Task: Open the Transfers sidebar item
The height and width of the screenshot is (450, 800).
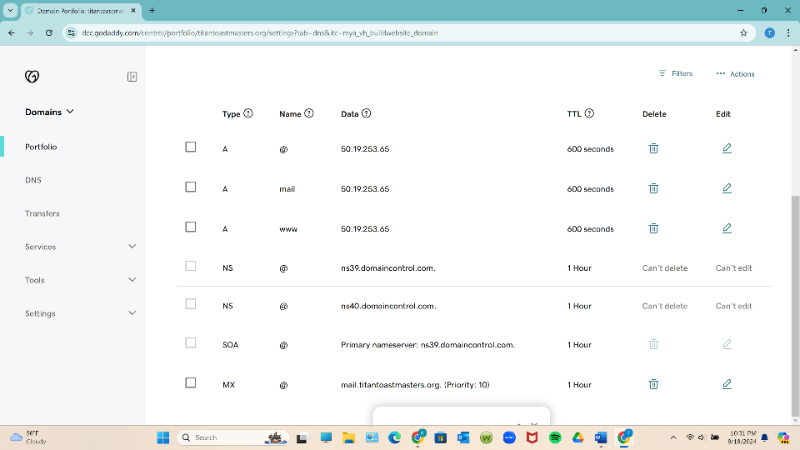Action: point(42,213)
